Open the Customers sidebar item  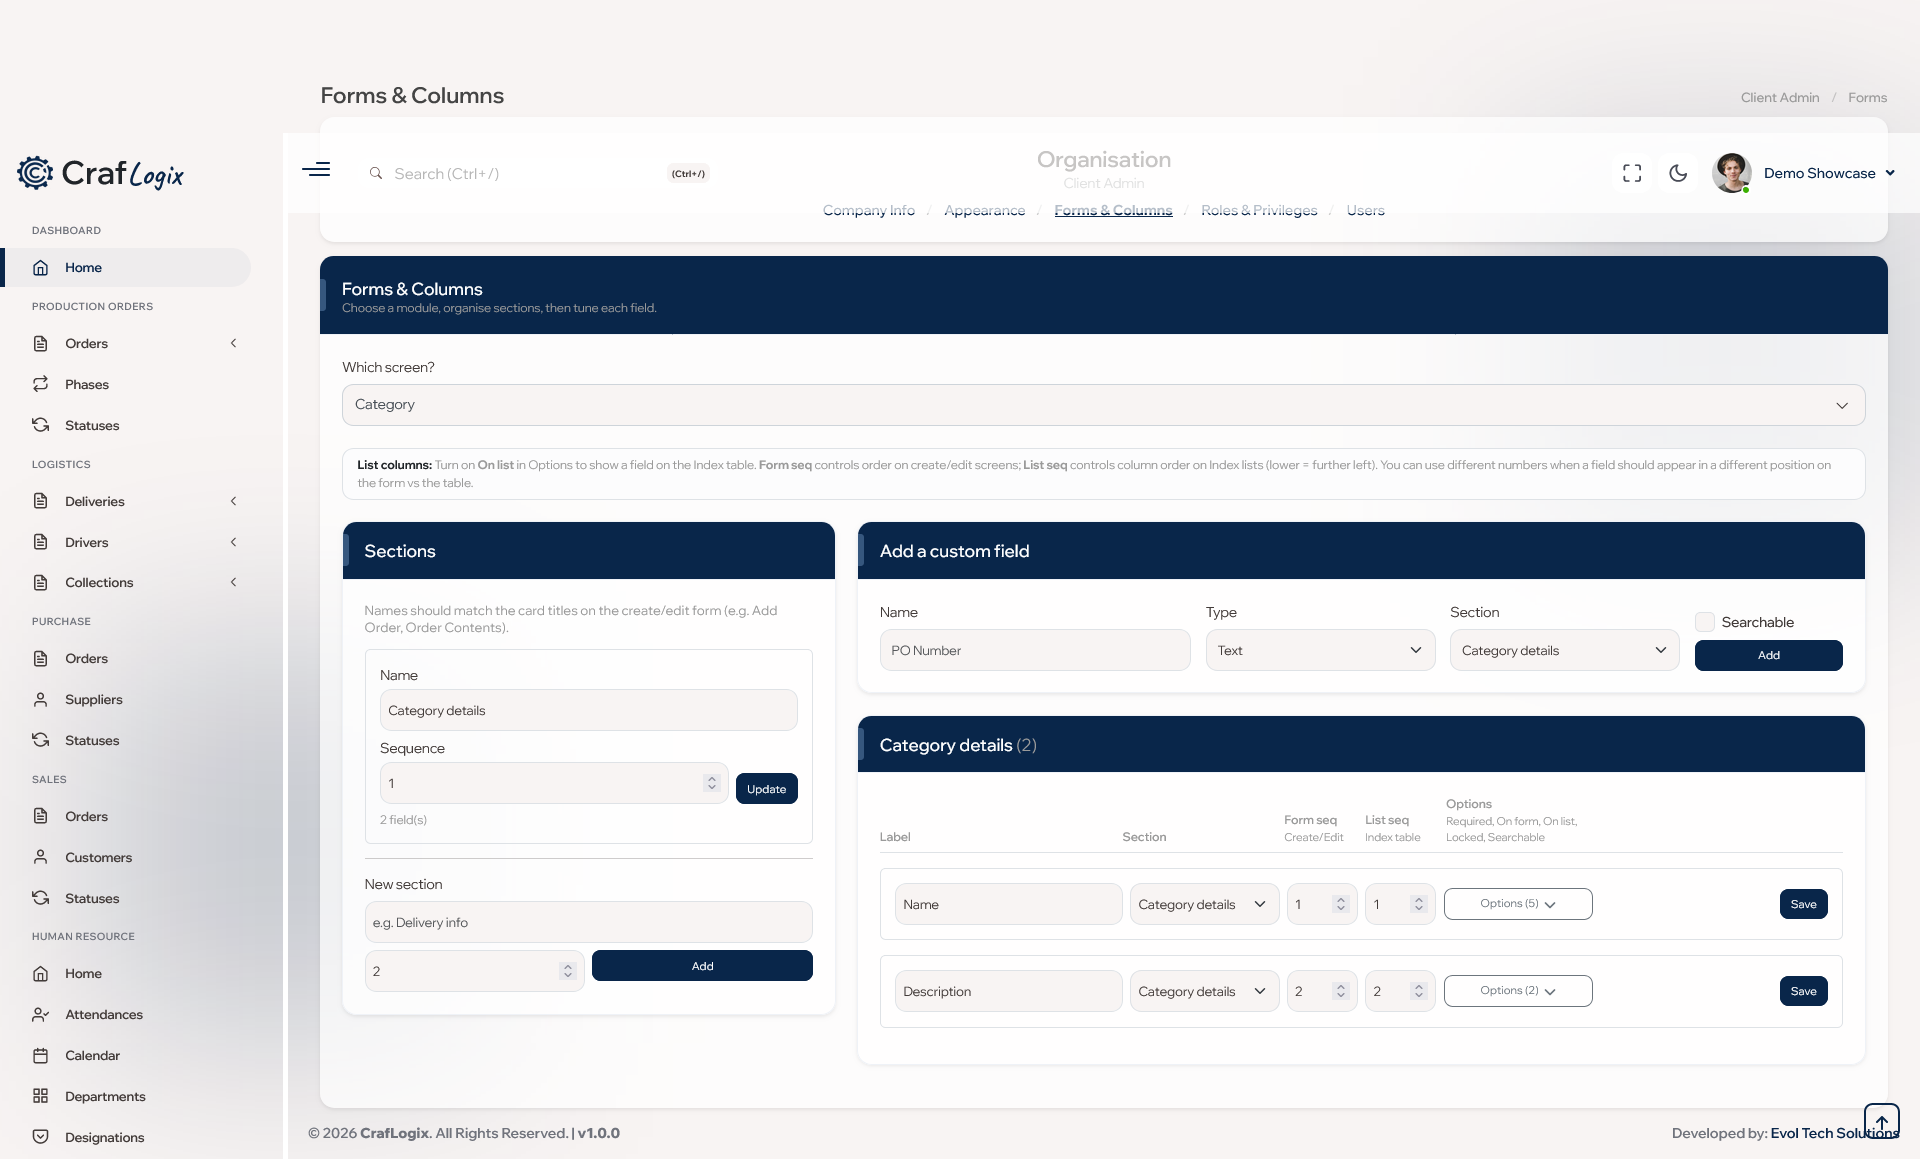126,857
